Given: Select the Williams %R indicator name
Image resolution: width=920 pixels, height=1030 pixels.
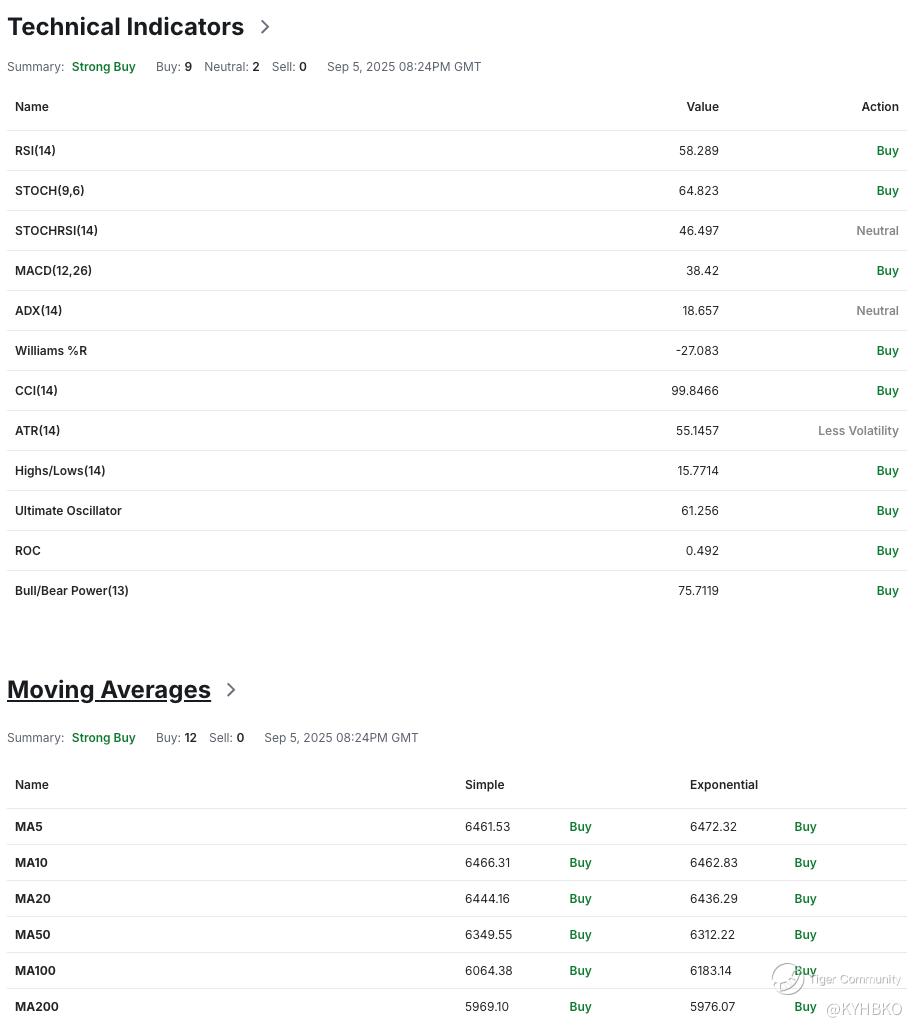Looking at the screenshot, I should click(51, 351).
